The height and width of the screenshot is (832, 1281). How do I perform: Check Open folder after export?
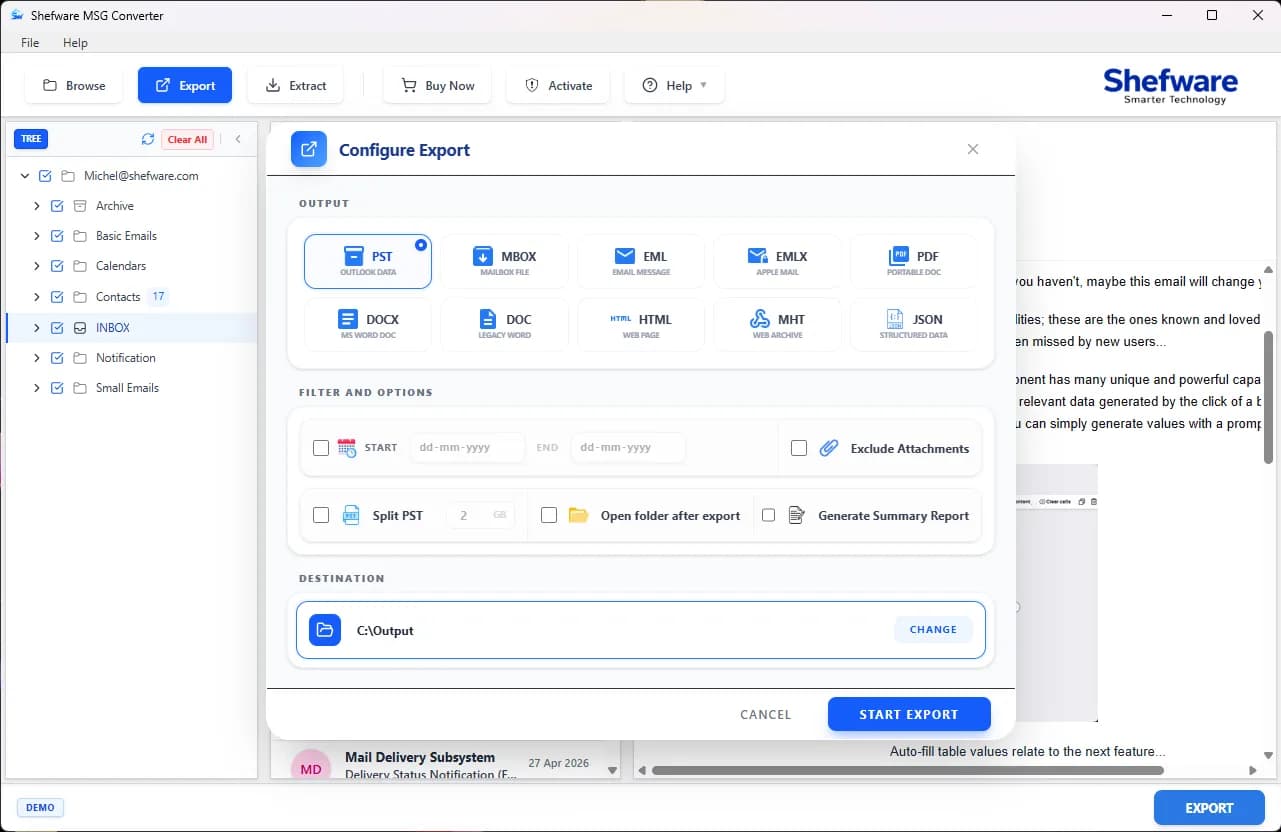pos(549,515)
